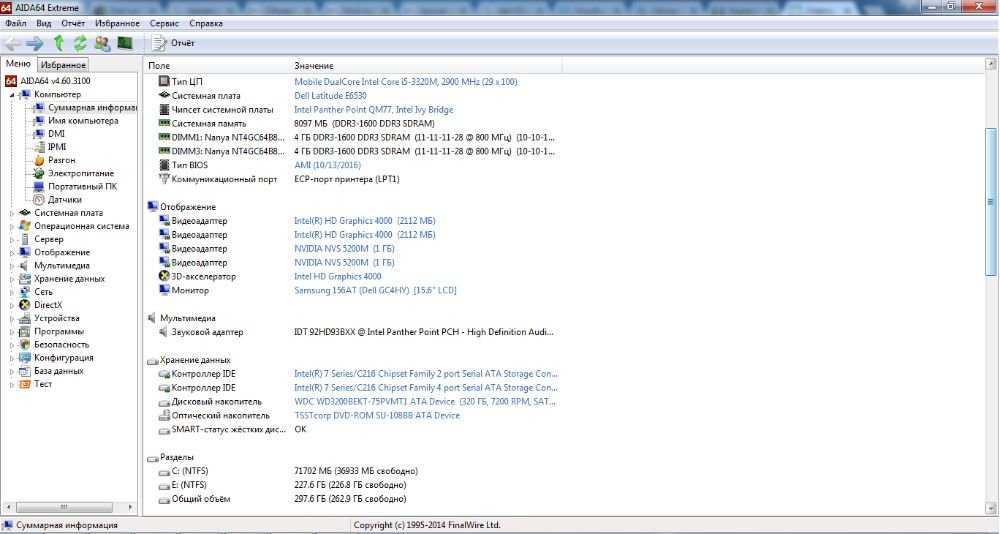Screen dimensions: 1000x534
Task: Expand the Системная плата tree node
Action: [12, 213]
